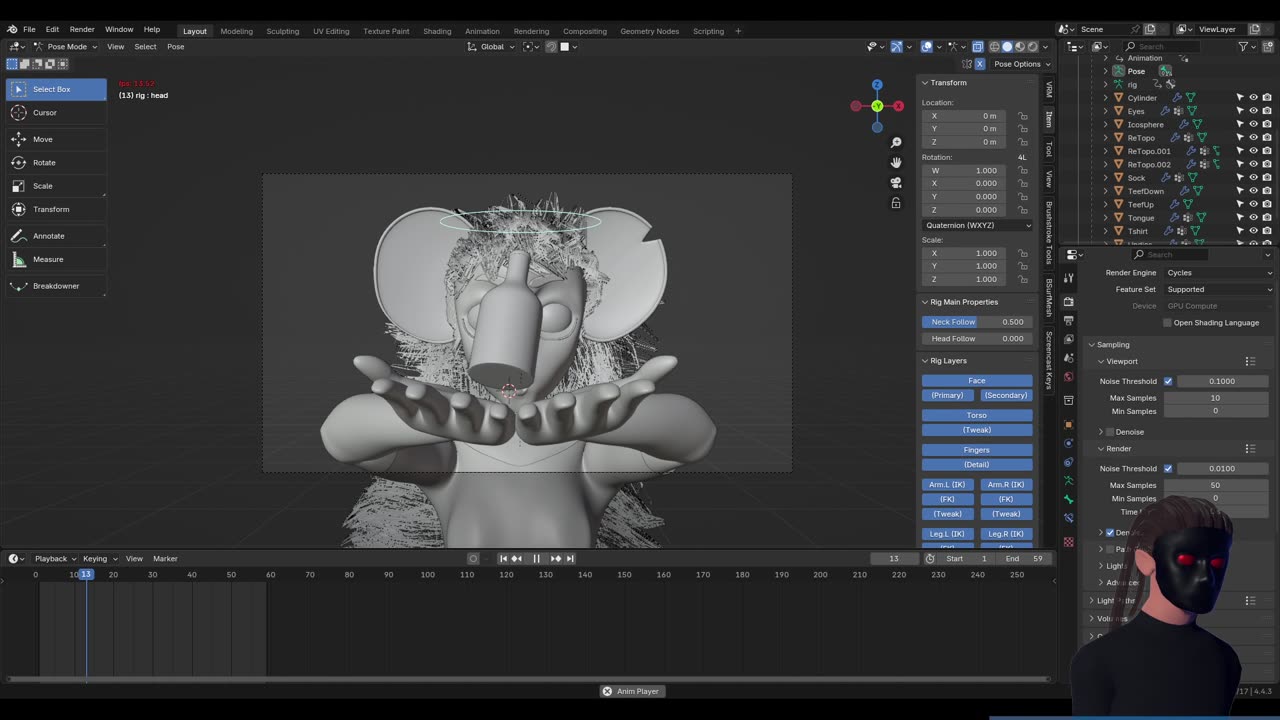The width and height of the screenshot is (1280, 720).
Task: Click the pan hand icon in the viewport
Action: (896, 162)
